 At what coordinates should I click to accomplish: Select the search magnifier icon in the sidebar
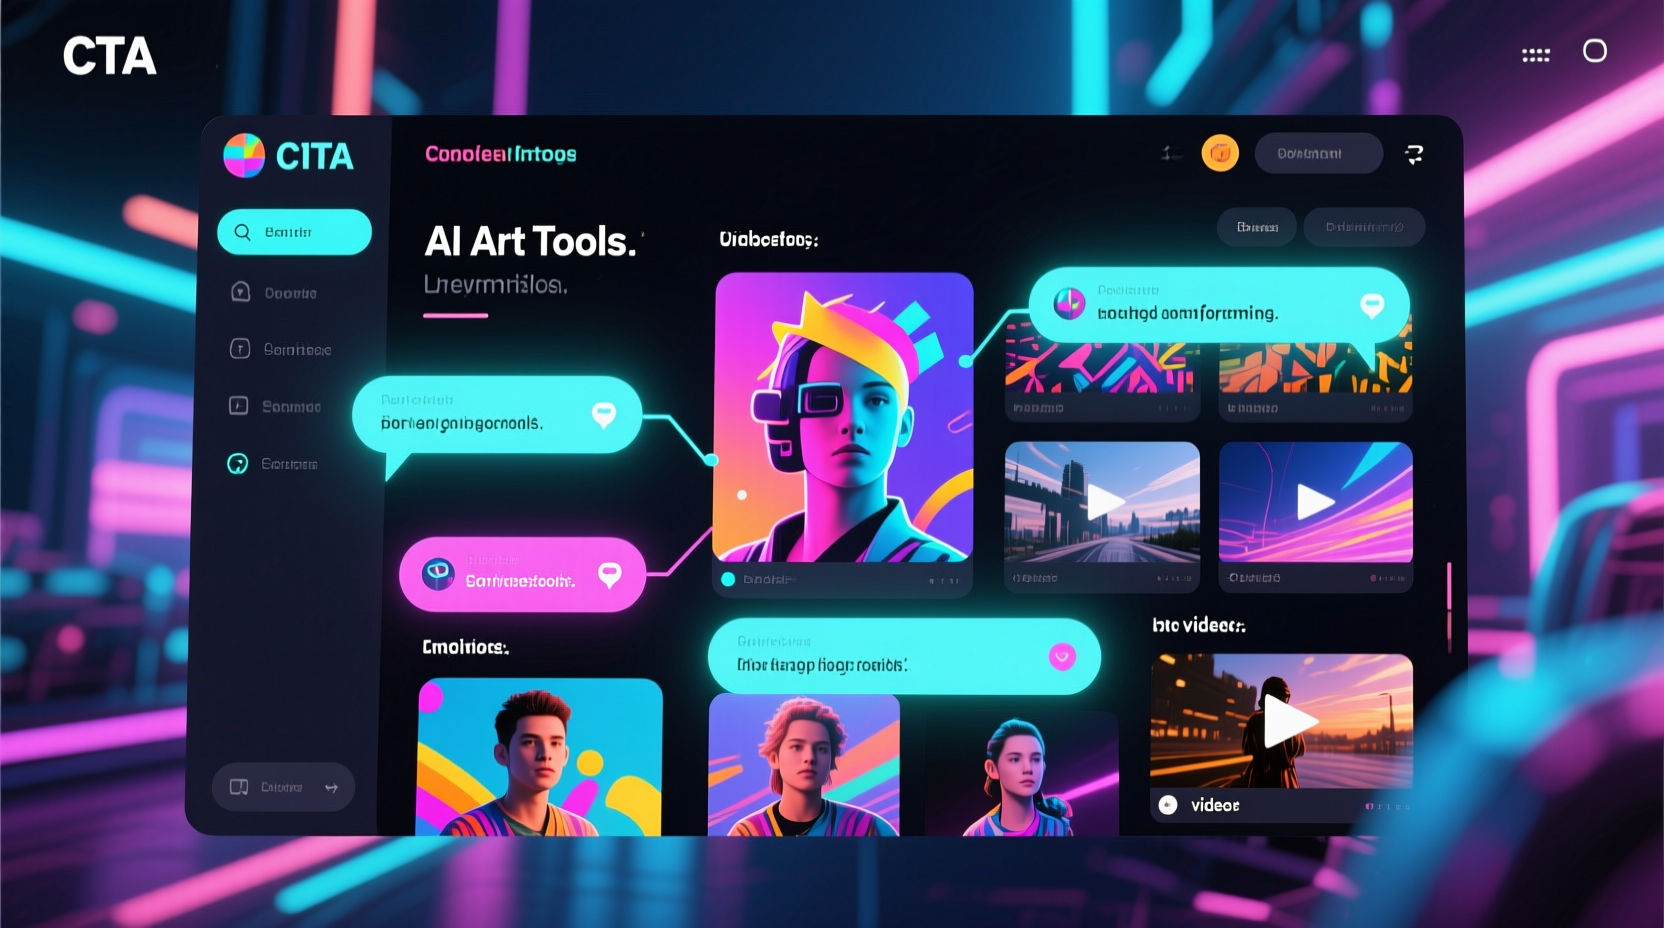(x=243, y=231)
